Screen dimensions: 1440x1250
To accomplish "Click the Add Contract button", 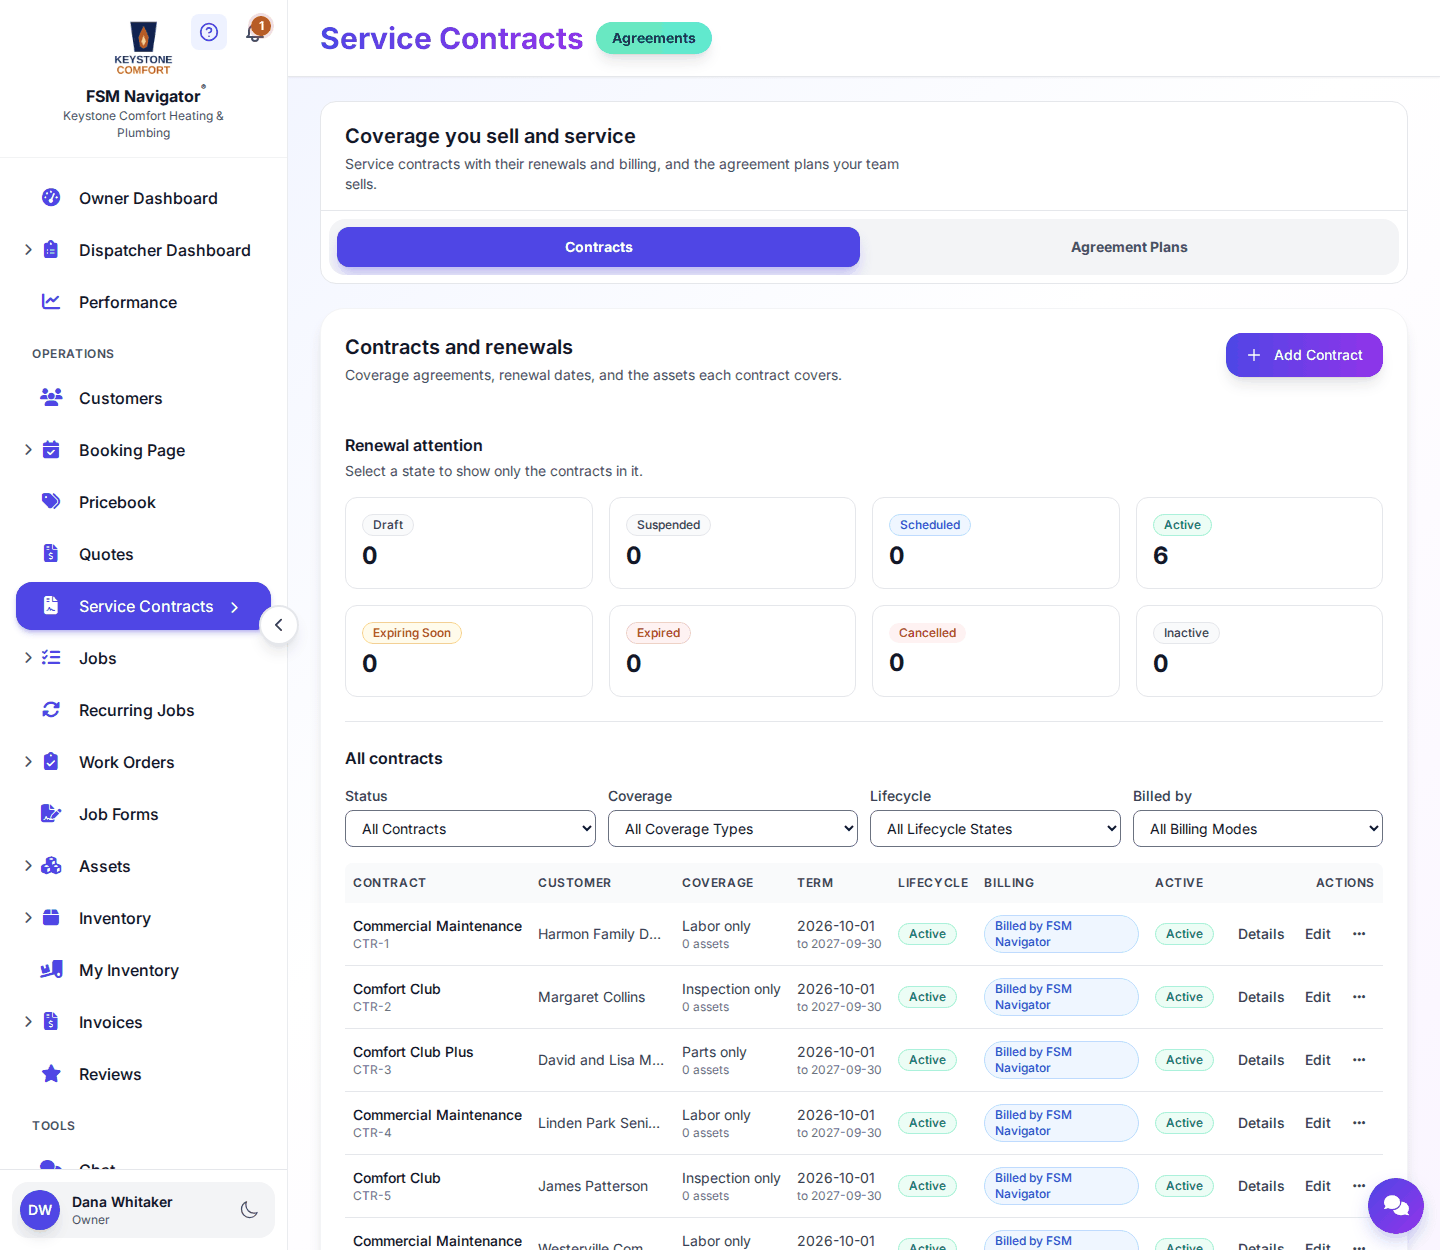I will tap(1304, 355).
